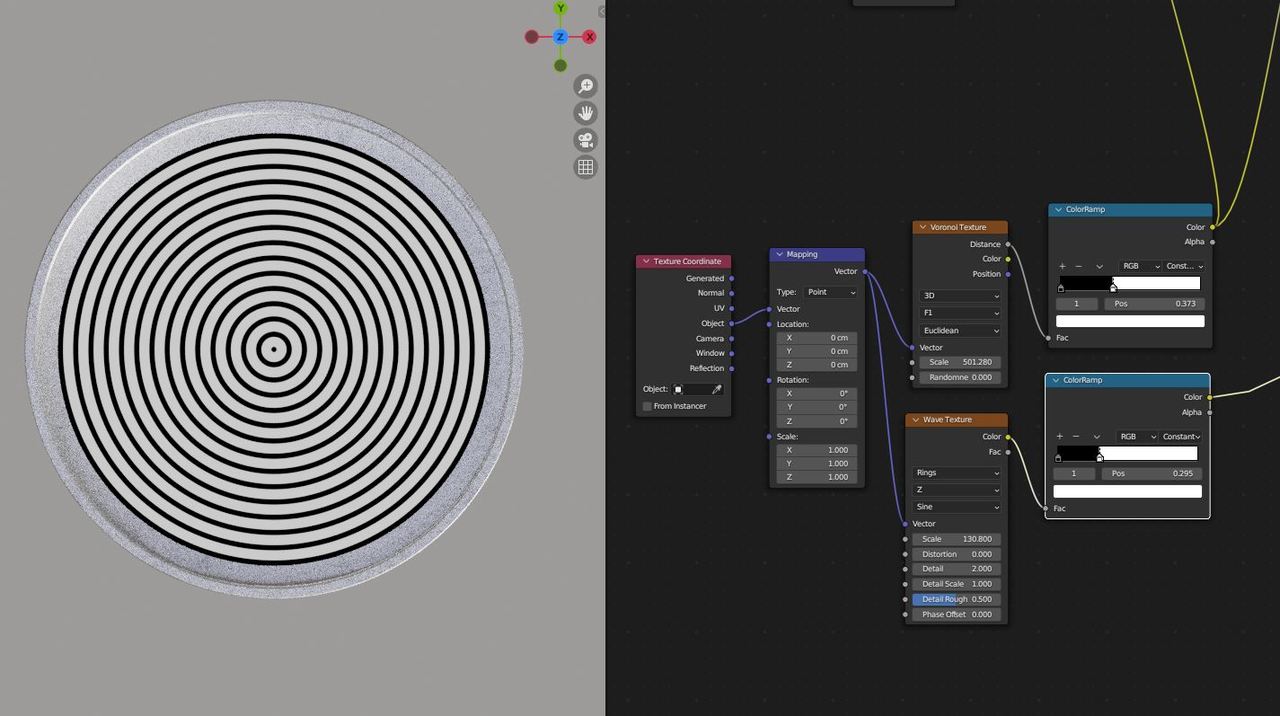This screenshot has width=1280, height=716.
Task: Click the Voronoi Scale 501.280 field
Action: point(960,362)
